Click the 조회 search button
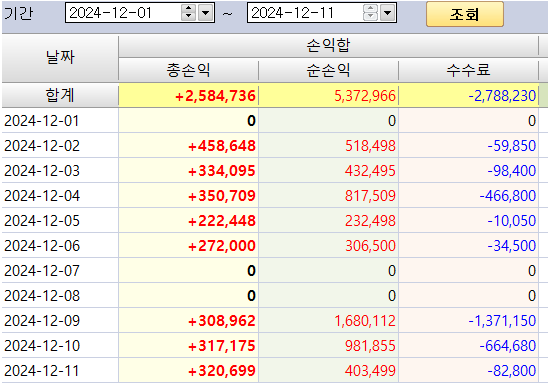The height and width of the screenshot is (392, 548). [x=464, y=14]
